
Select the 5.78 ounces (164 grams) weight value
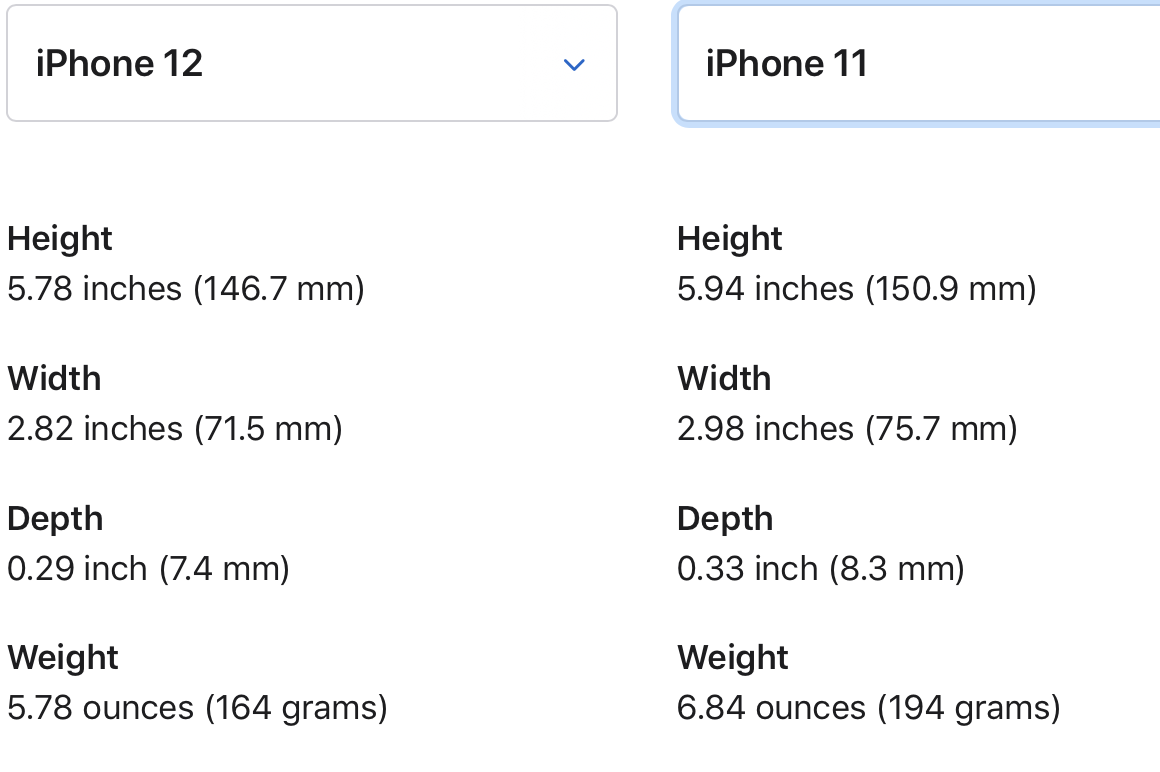pyautogui.click(x=197, y=708)
